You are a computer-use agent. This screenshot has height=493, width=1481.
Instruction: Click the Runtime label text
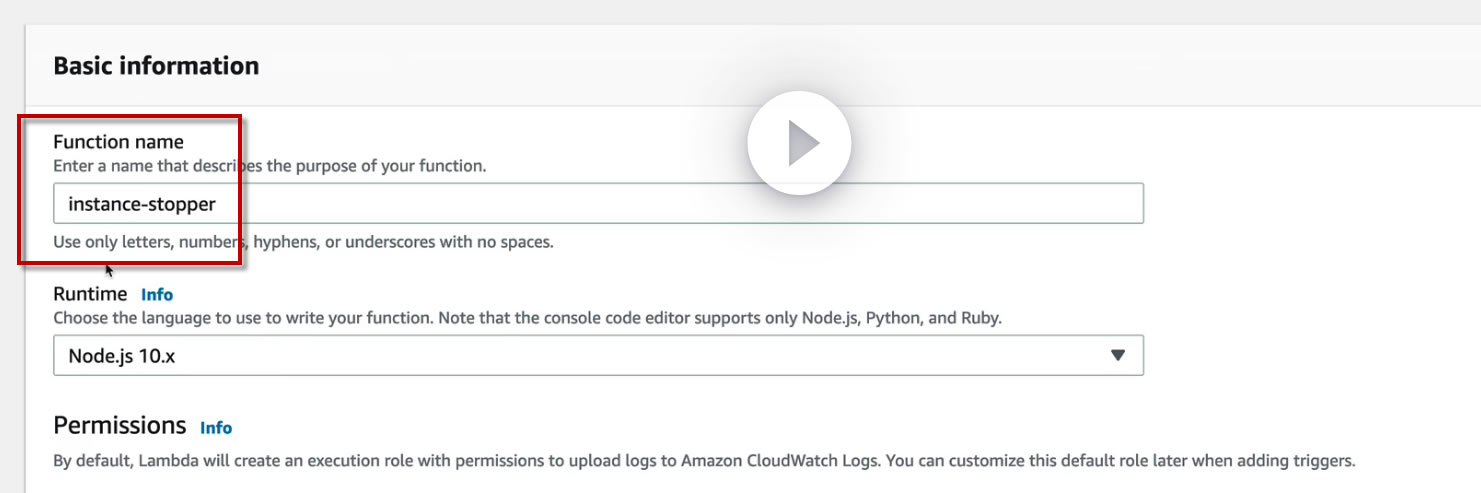pyautogui.click(x=90, y=294)
